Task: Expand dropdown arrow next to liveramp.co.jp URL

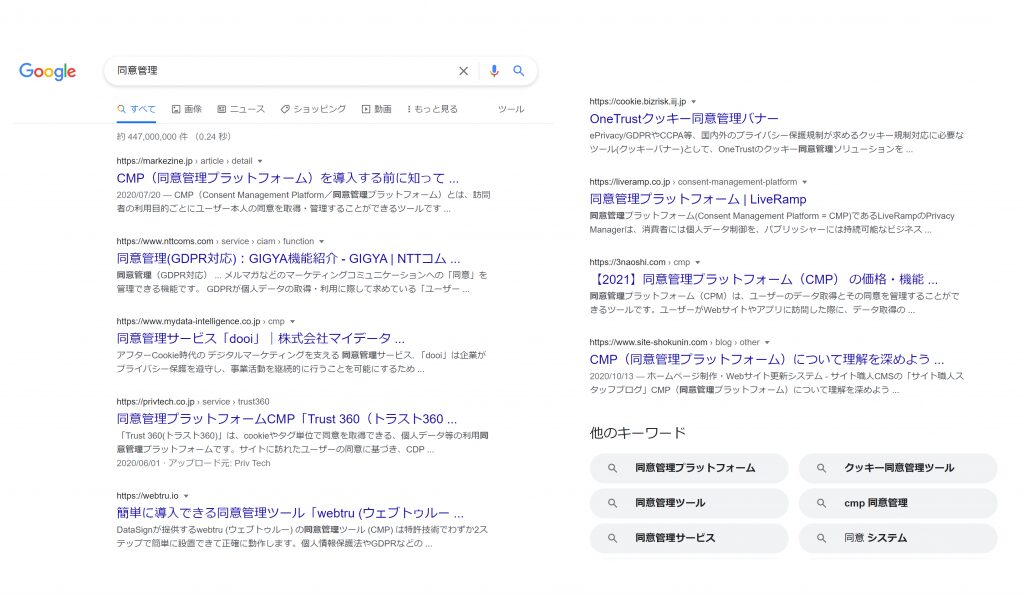Action: click(804, 182)
